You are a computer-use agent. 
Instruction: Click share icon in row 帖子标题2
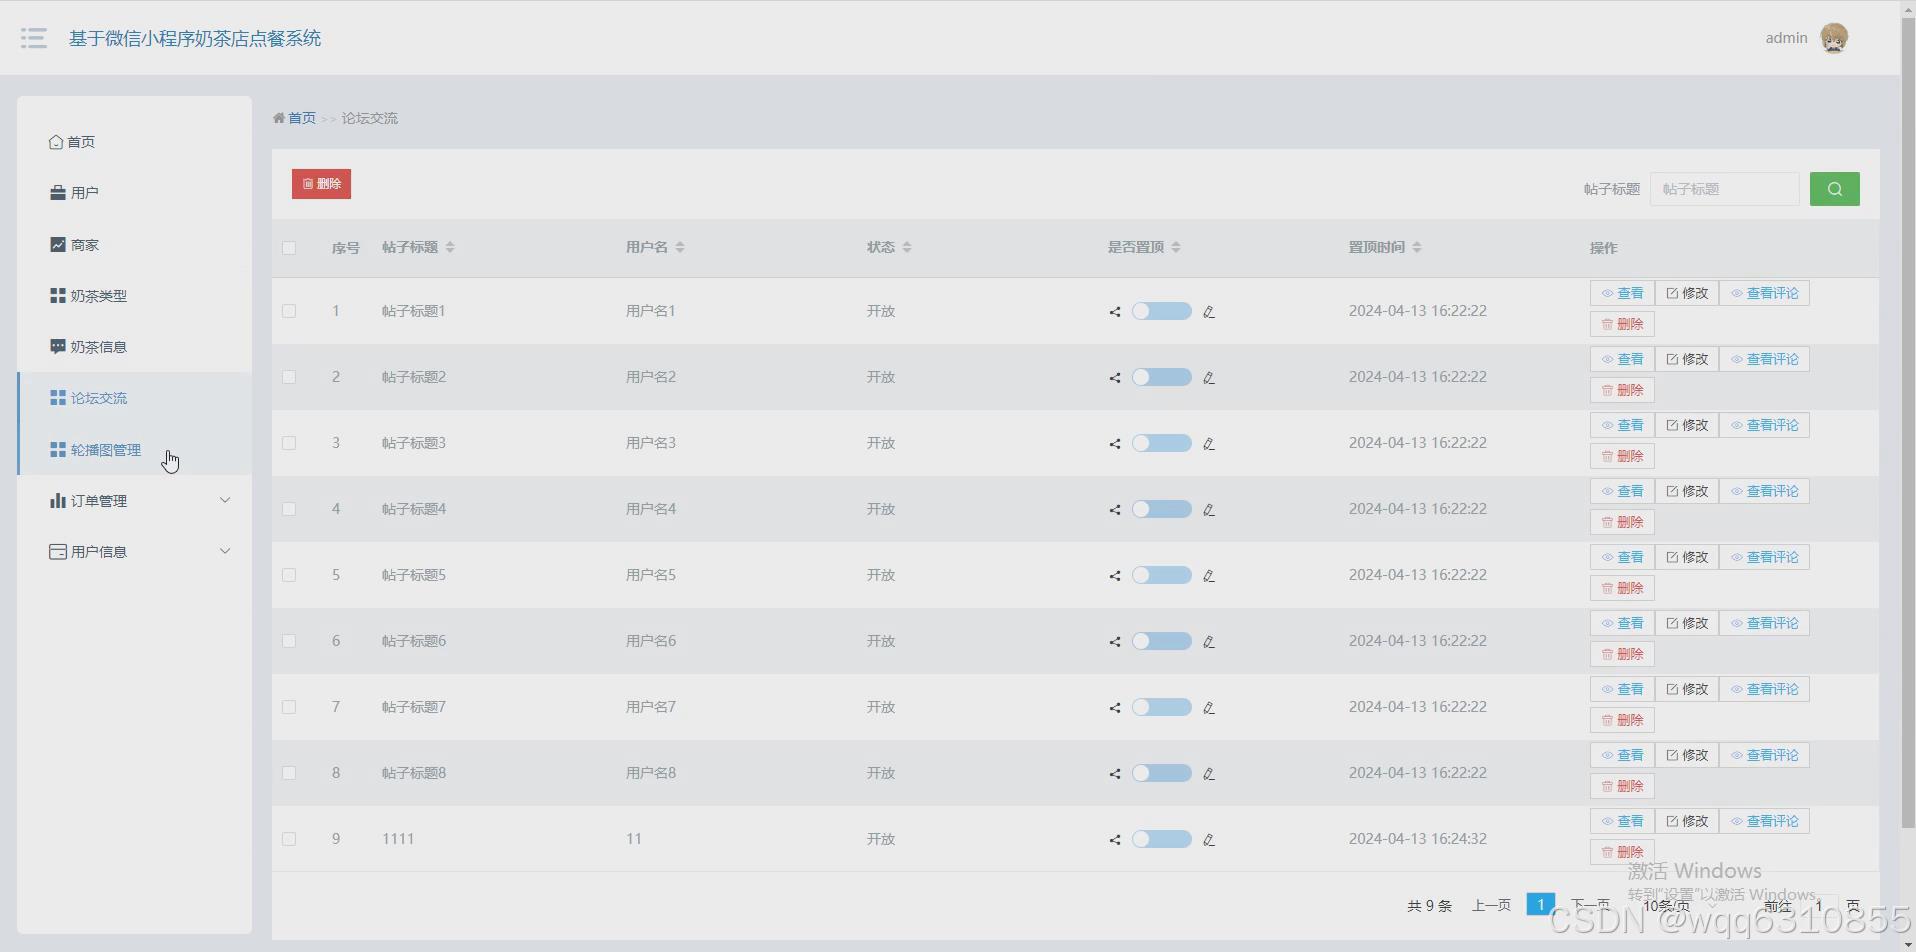[x=1114, y=378]
